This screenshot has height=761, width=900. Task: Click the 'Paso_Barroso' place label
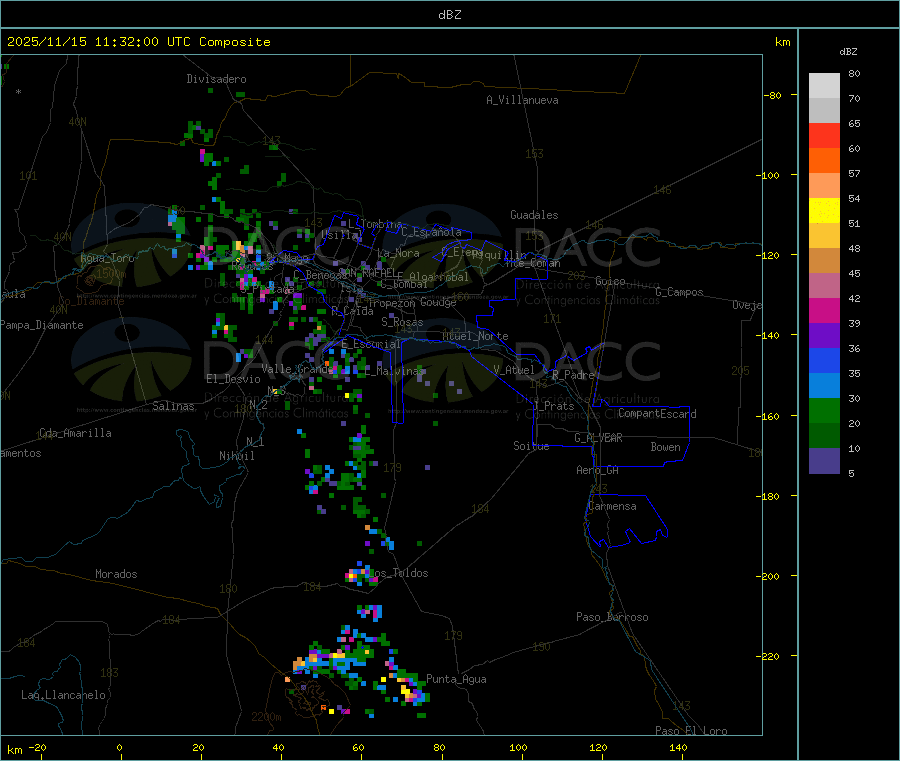point(612,617)
